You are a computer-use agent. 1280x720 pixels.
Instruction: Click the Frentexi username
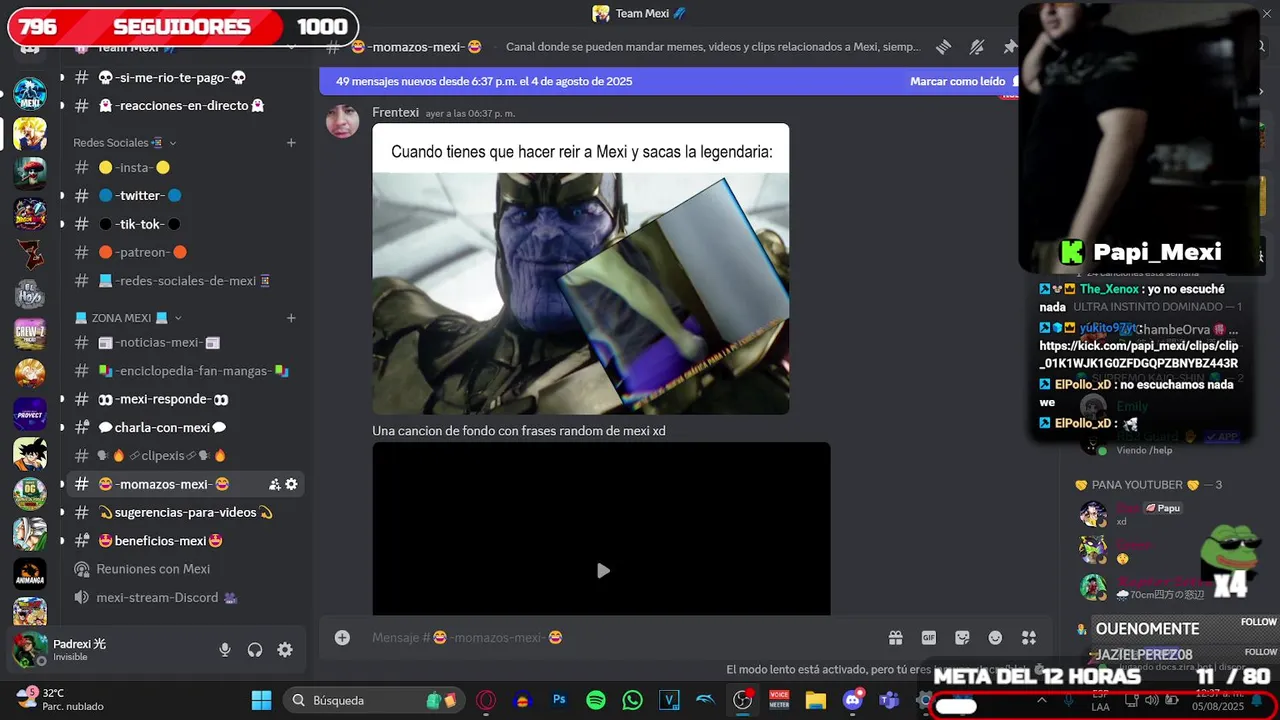pos(396,113)
